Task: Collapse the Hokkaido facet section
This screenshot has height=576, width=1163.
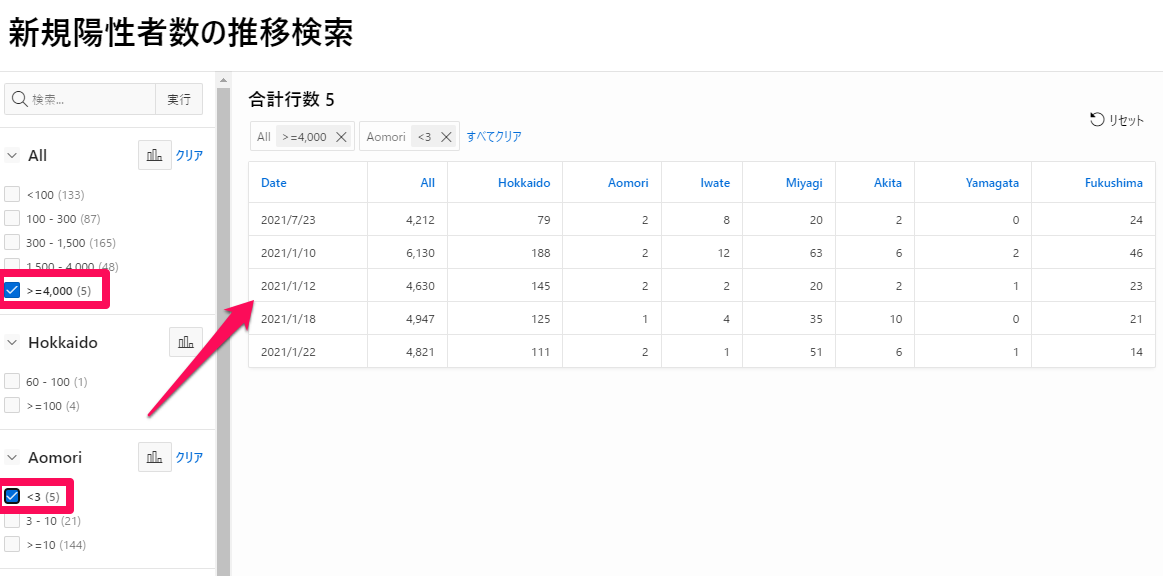Action: 12,342
